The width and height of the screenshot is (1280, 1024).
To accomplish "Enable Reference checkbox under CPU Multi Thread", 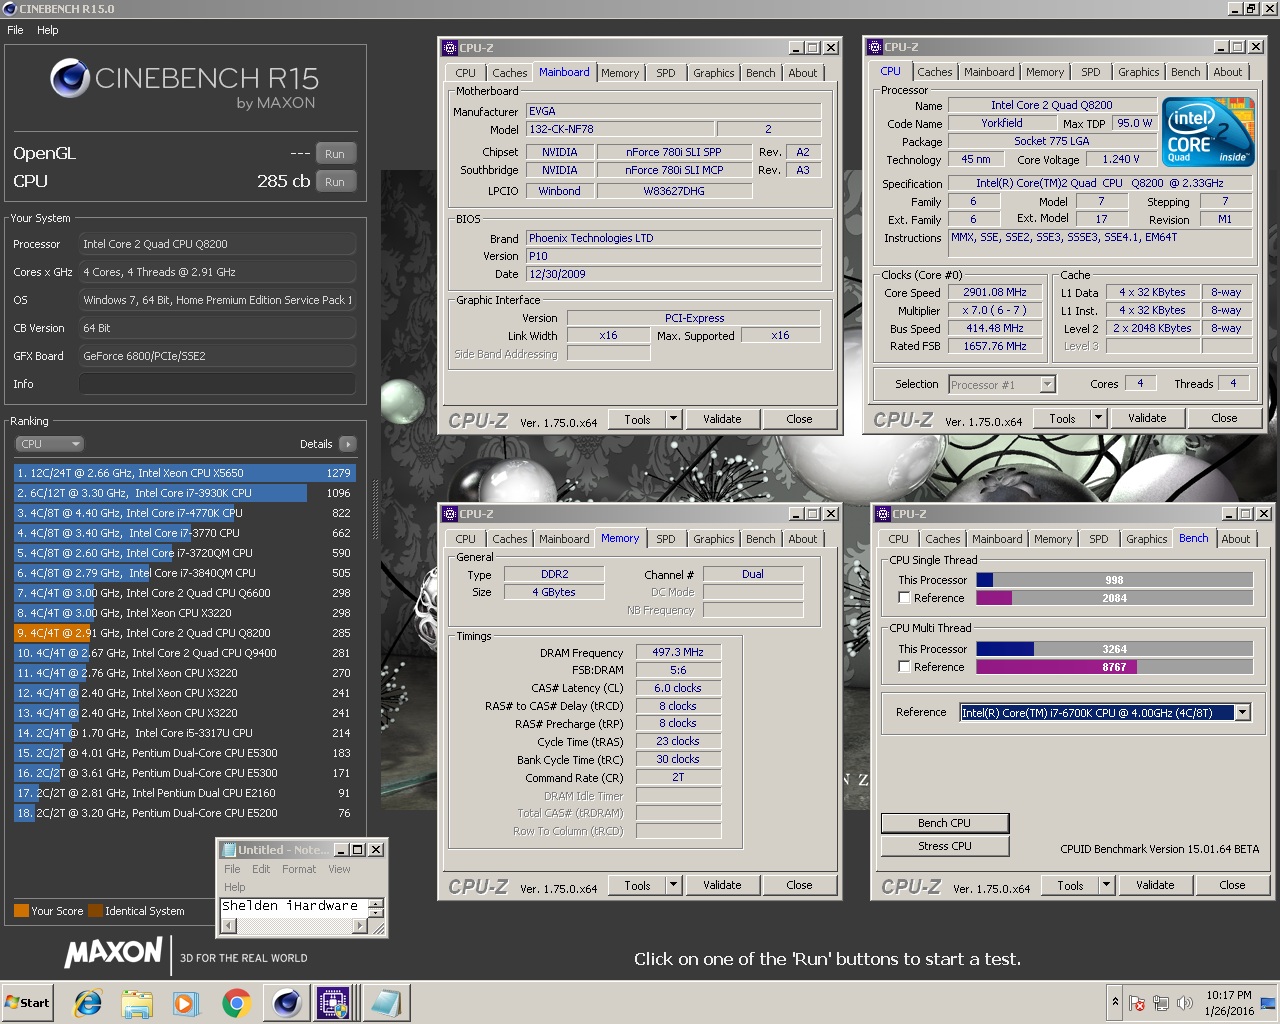I will 904,667.
